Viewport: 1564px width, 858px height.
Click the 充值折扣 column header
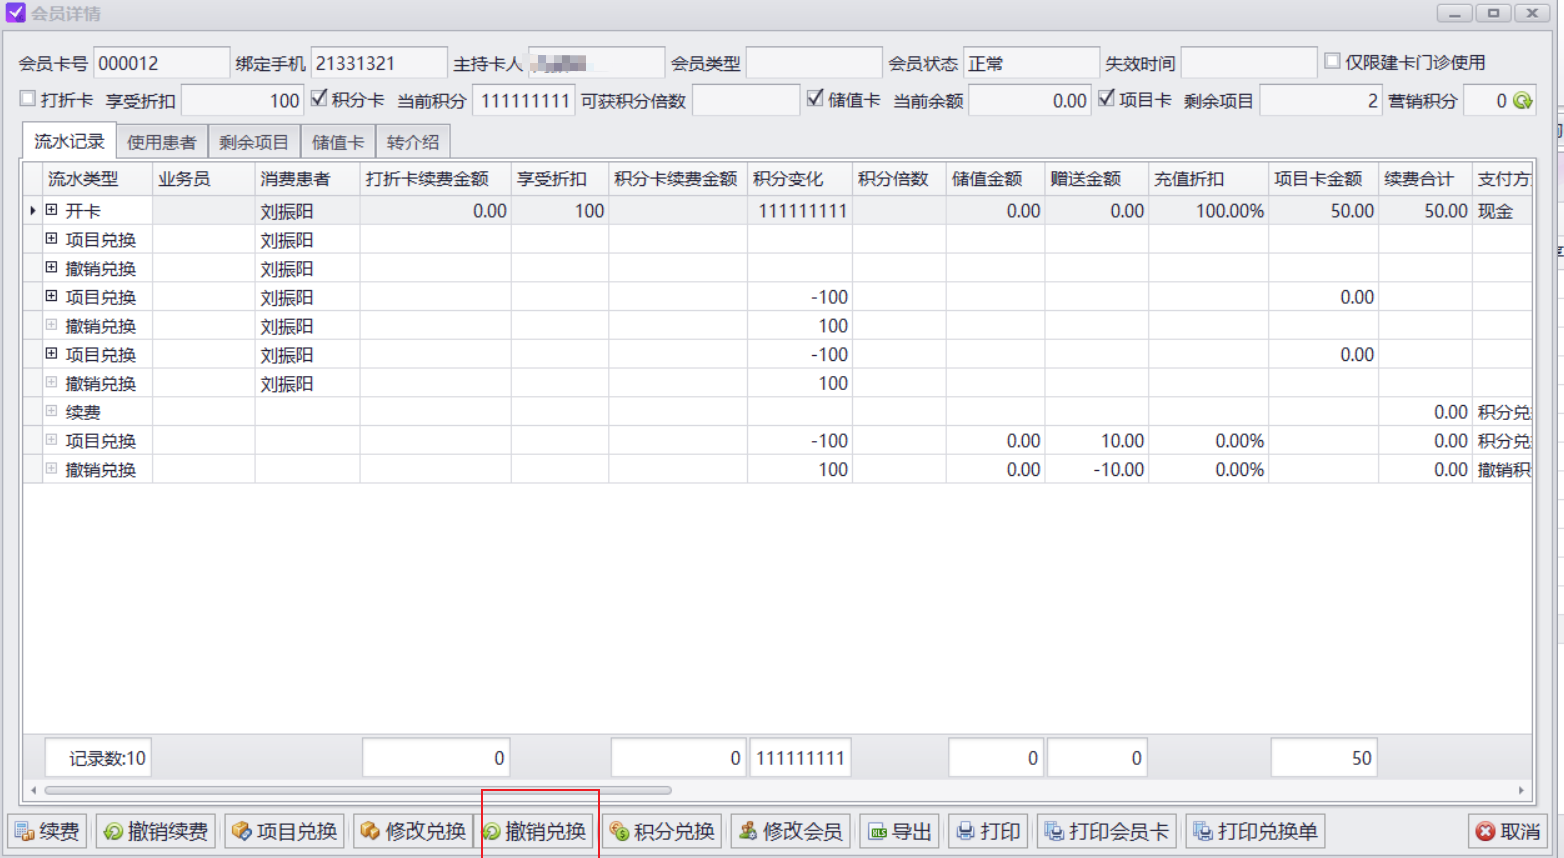coord(1208,179)
